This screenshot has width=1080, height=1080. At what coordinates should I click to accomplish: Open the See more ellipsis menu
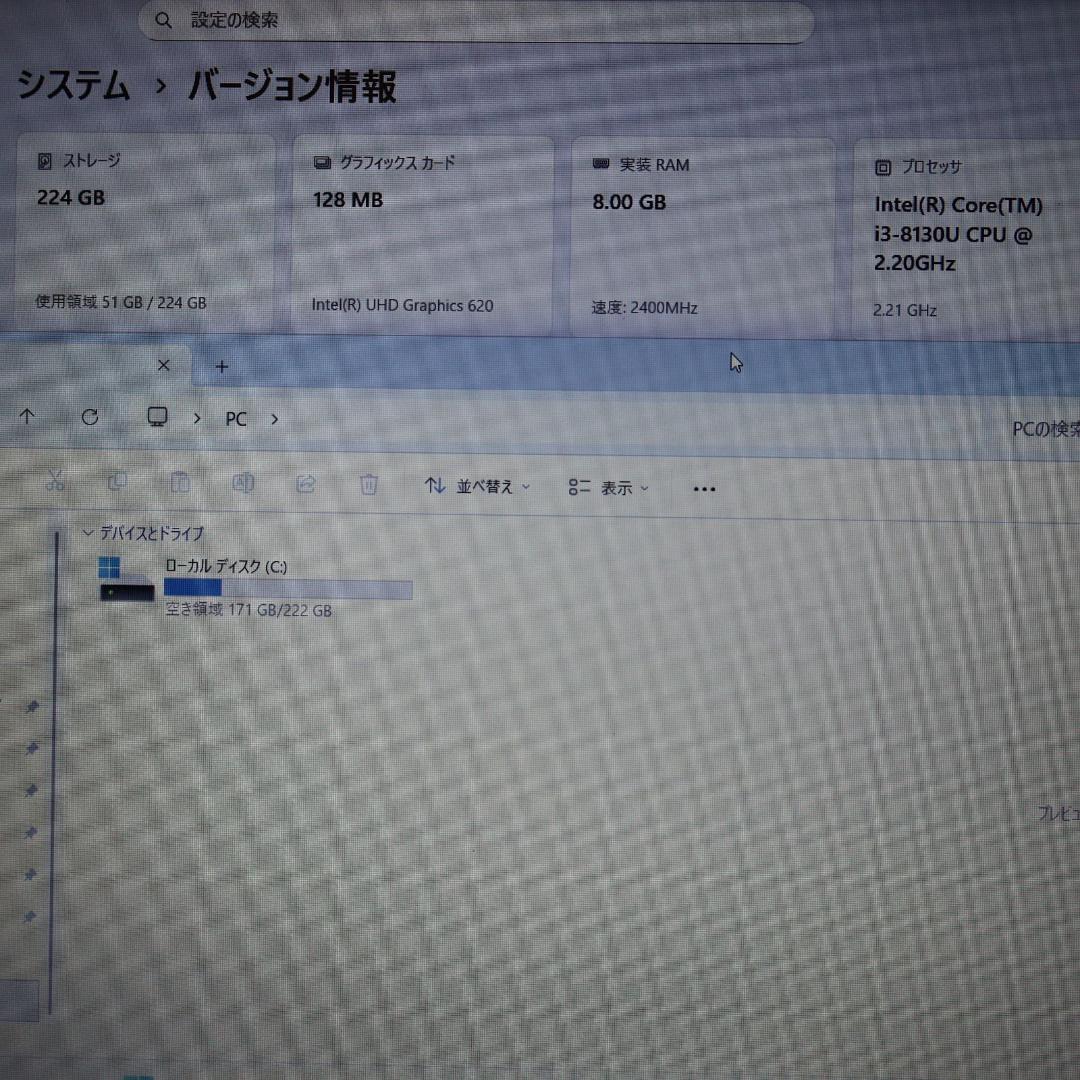click(704, 488)
